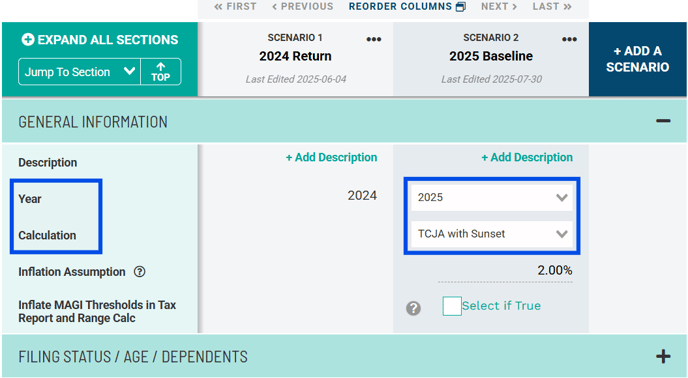688x378 pixels.
Task: Select the 2024 Return scenario title
Action: point(295,56)
